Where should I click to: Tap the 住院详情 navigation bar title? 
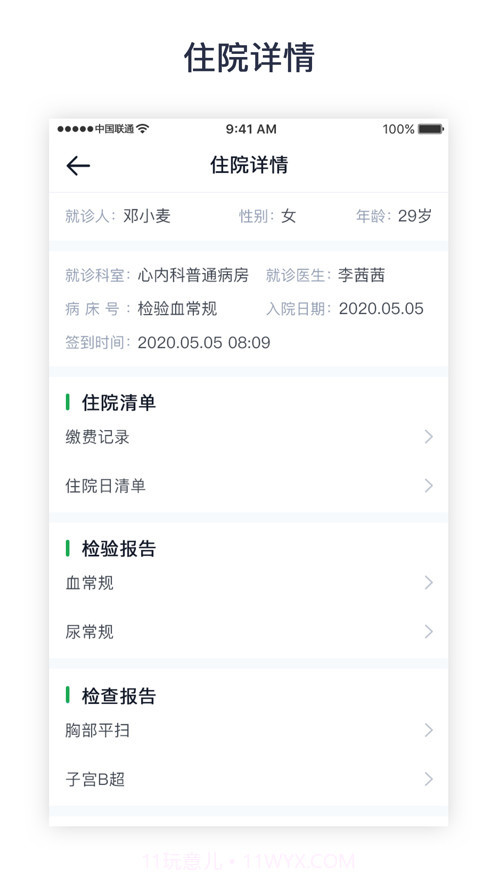(249, 165)
